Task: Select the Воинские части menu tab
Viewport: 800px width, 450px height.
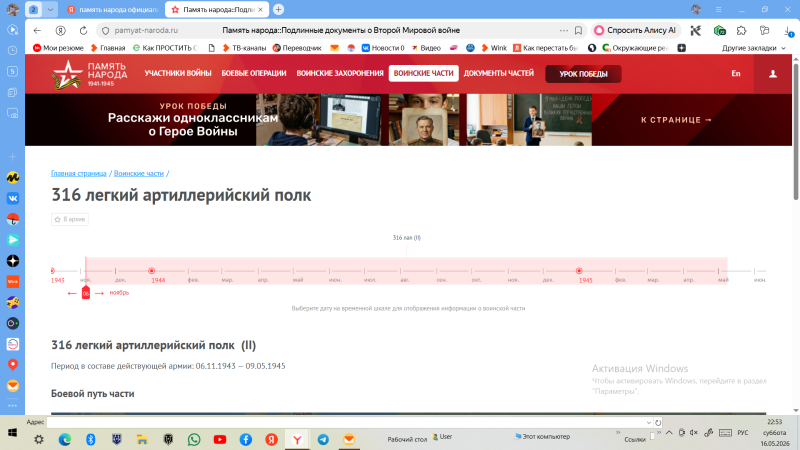Action: coord(423,73)
